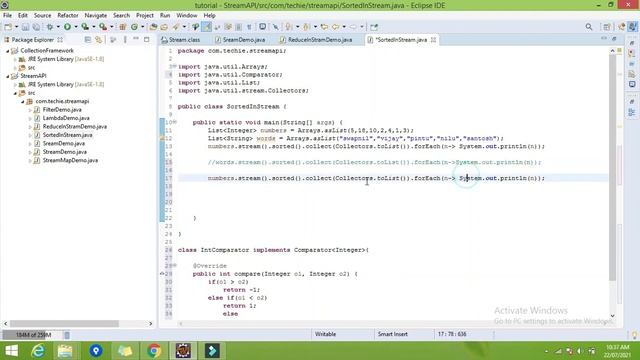This screenshot has height=360, width=640.
Task: Open the Project menu
Action: click(x=144, y=16)
